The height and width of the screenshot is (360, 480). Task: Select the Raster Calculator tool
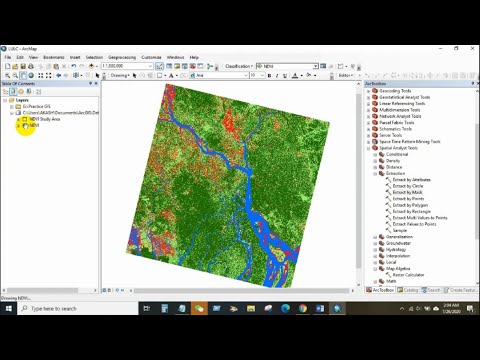point(408,275)
